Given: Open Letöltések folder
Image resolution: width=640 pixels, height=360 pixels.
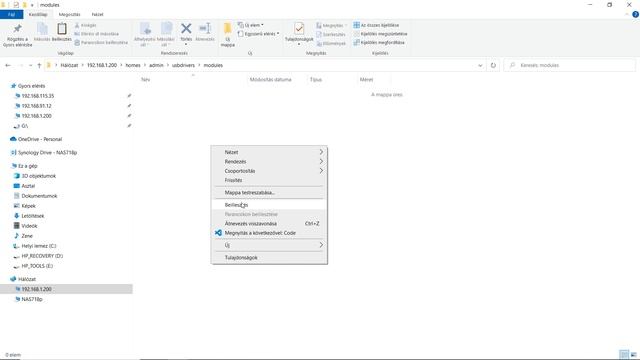Looking at the screenshot, I should pos(33,216).
